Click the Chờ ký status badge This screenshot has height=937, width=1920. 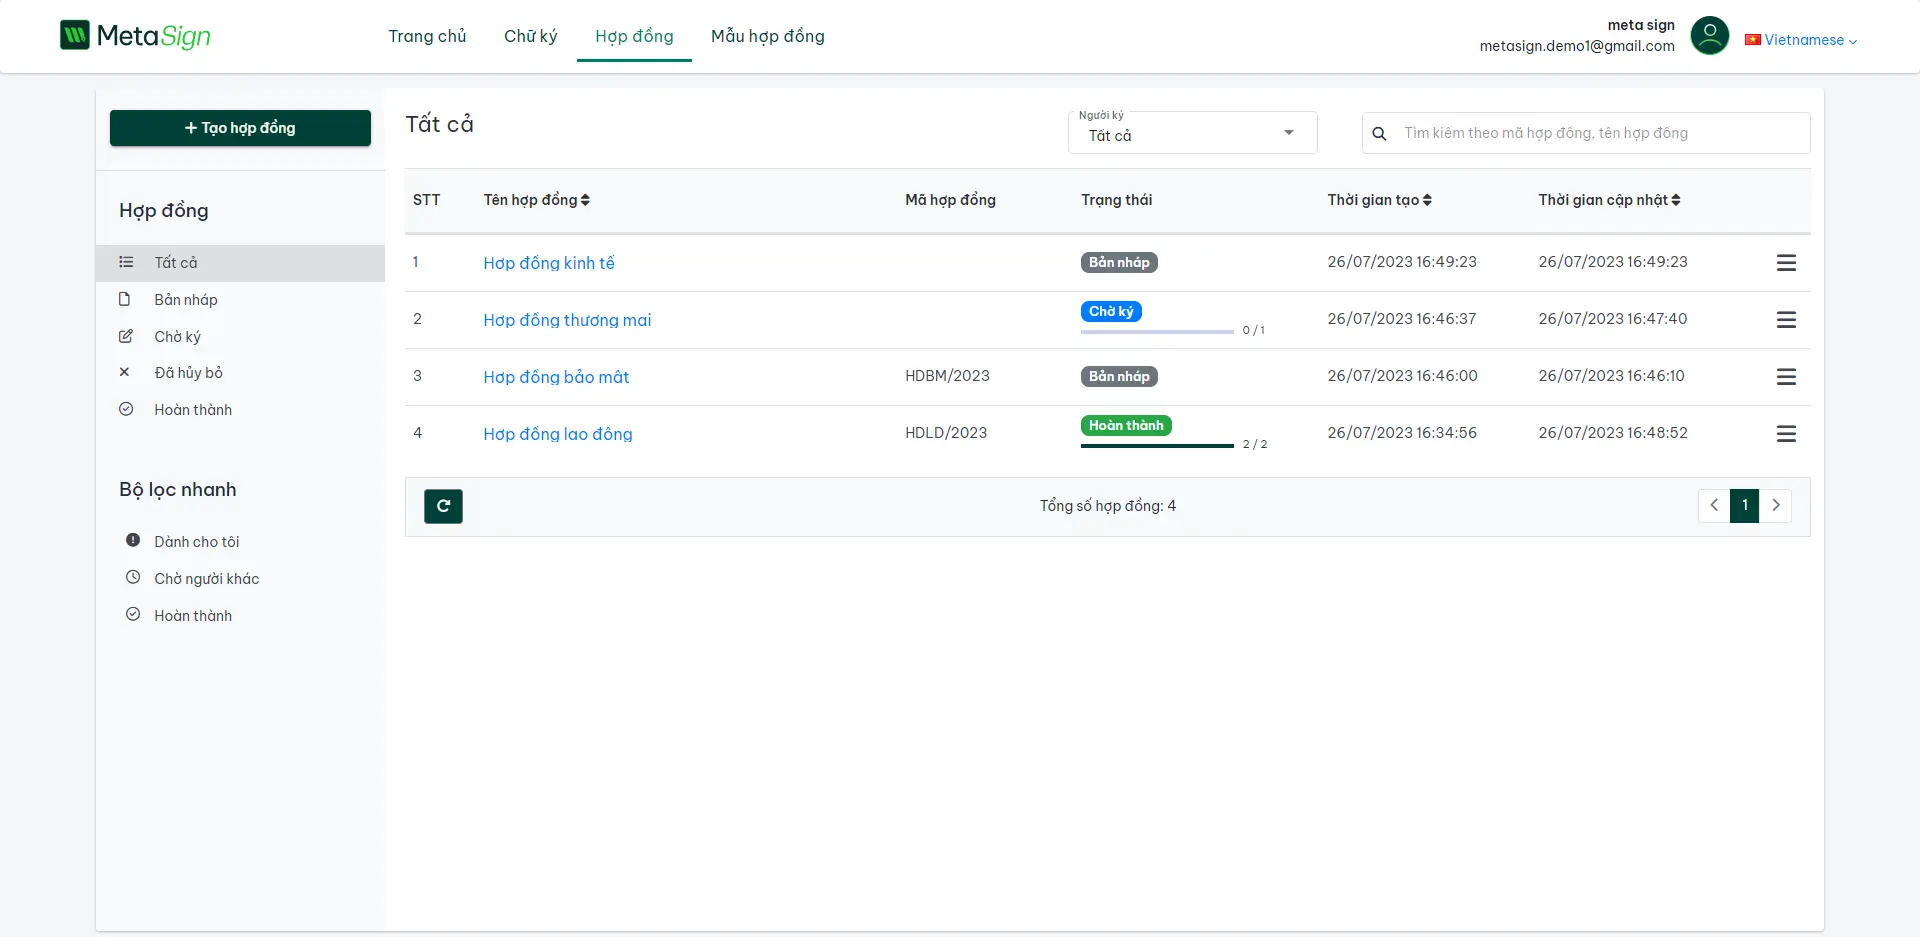pos(1111,311)
